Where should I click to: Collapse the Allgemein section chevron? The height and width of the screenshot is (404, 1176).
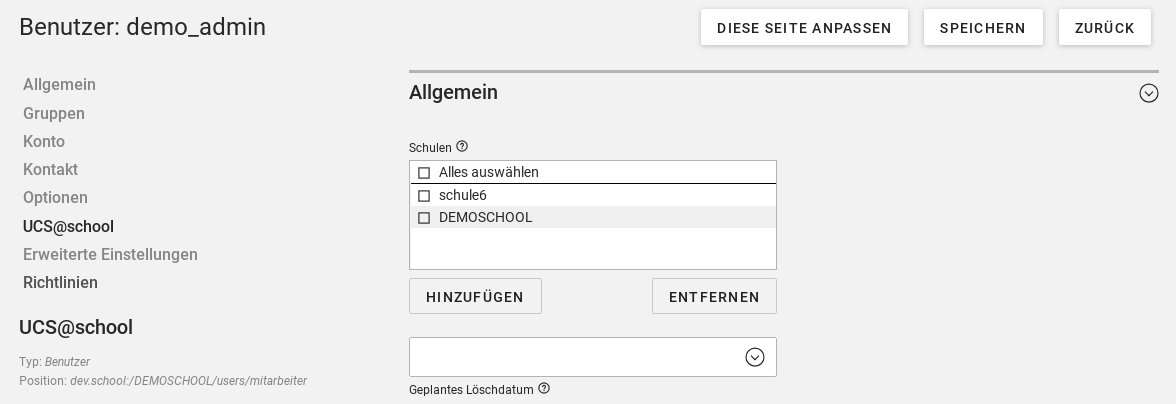click(x=1148, y=93)
